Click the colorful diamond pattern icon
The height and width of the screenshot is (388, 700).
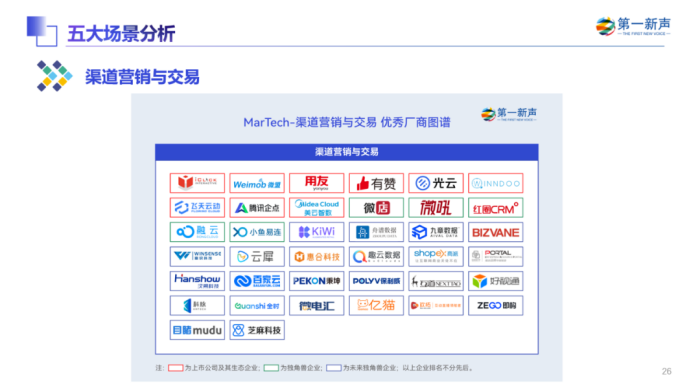click(54, 76)
